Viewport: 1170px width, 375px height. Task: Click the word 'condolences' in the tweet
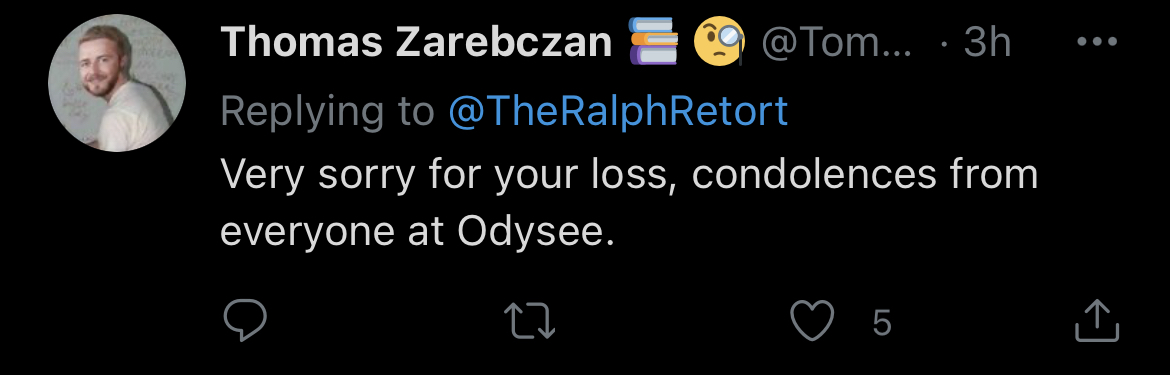click(x=814, y=174)
